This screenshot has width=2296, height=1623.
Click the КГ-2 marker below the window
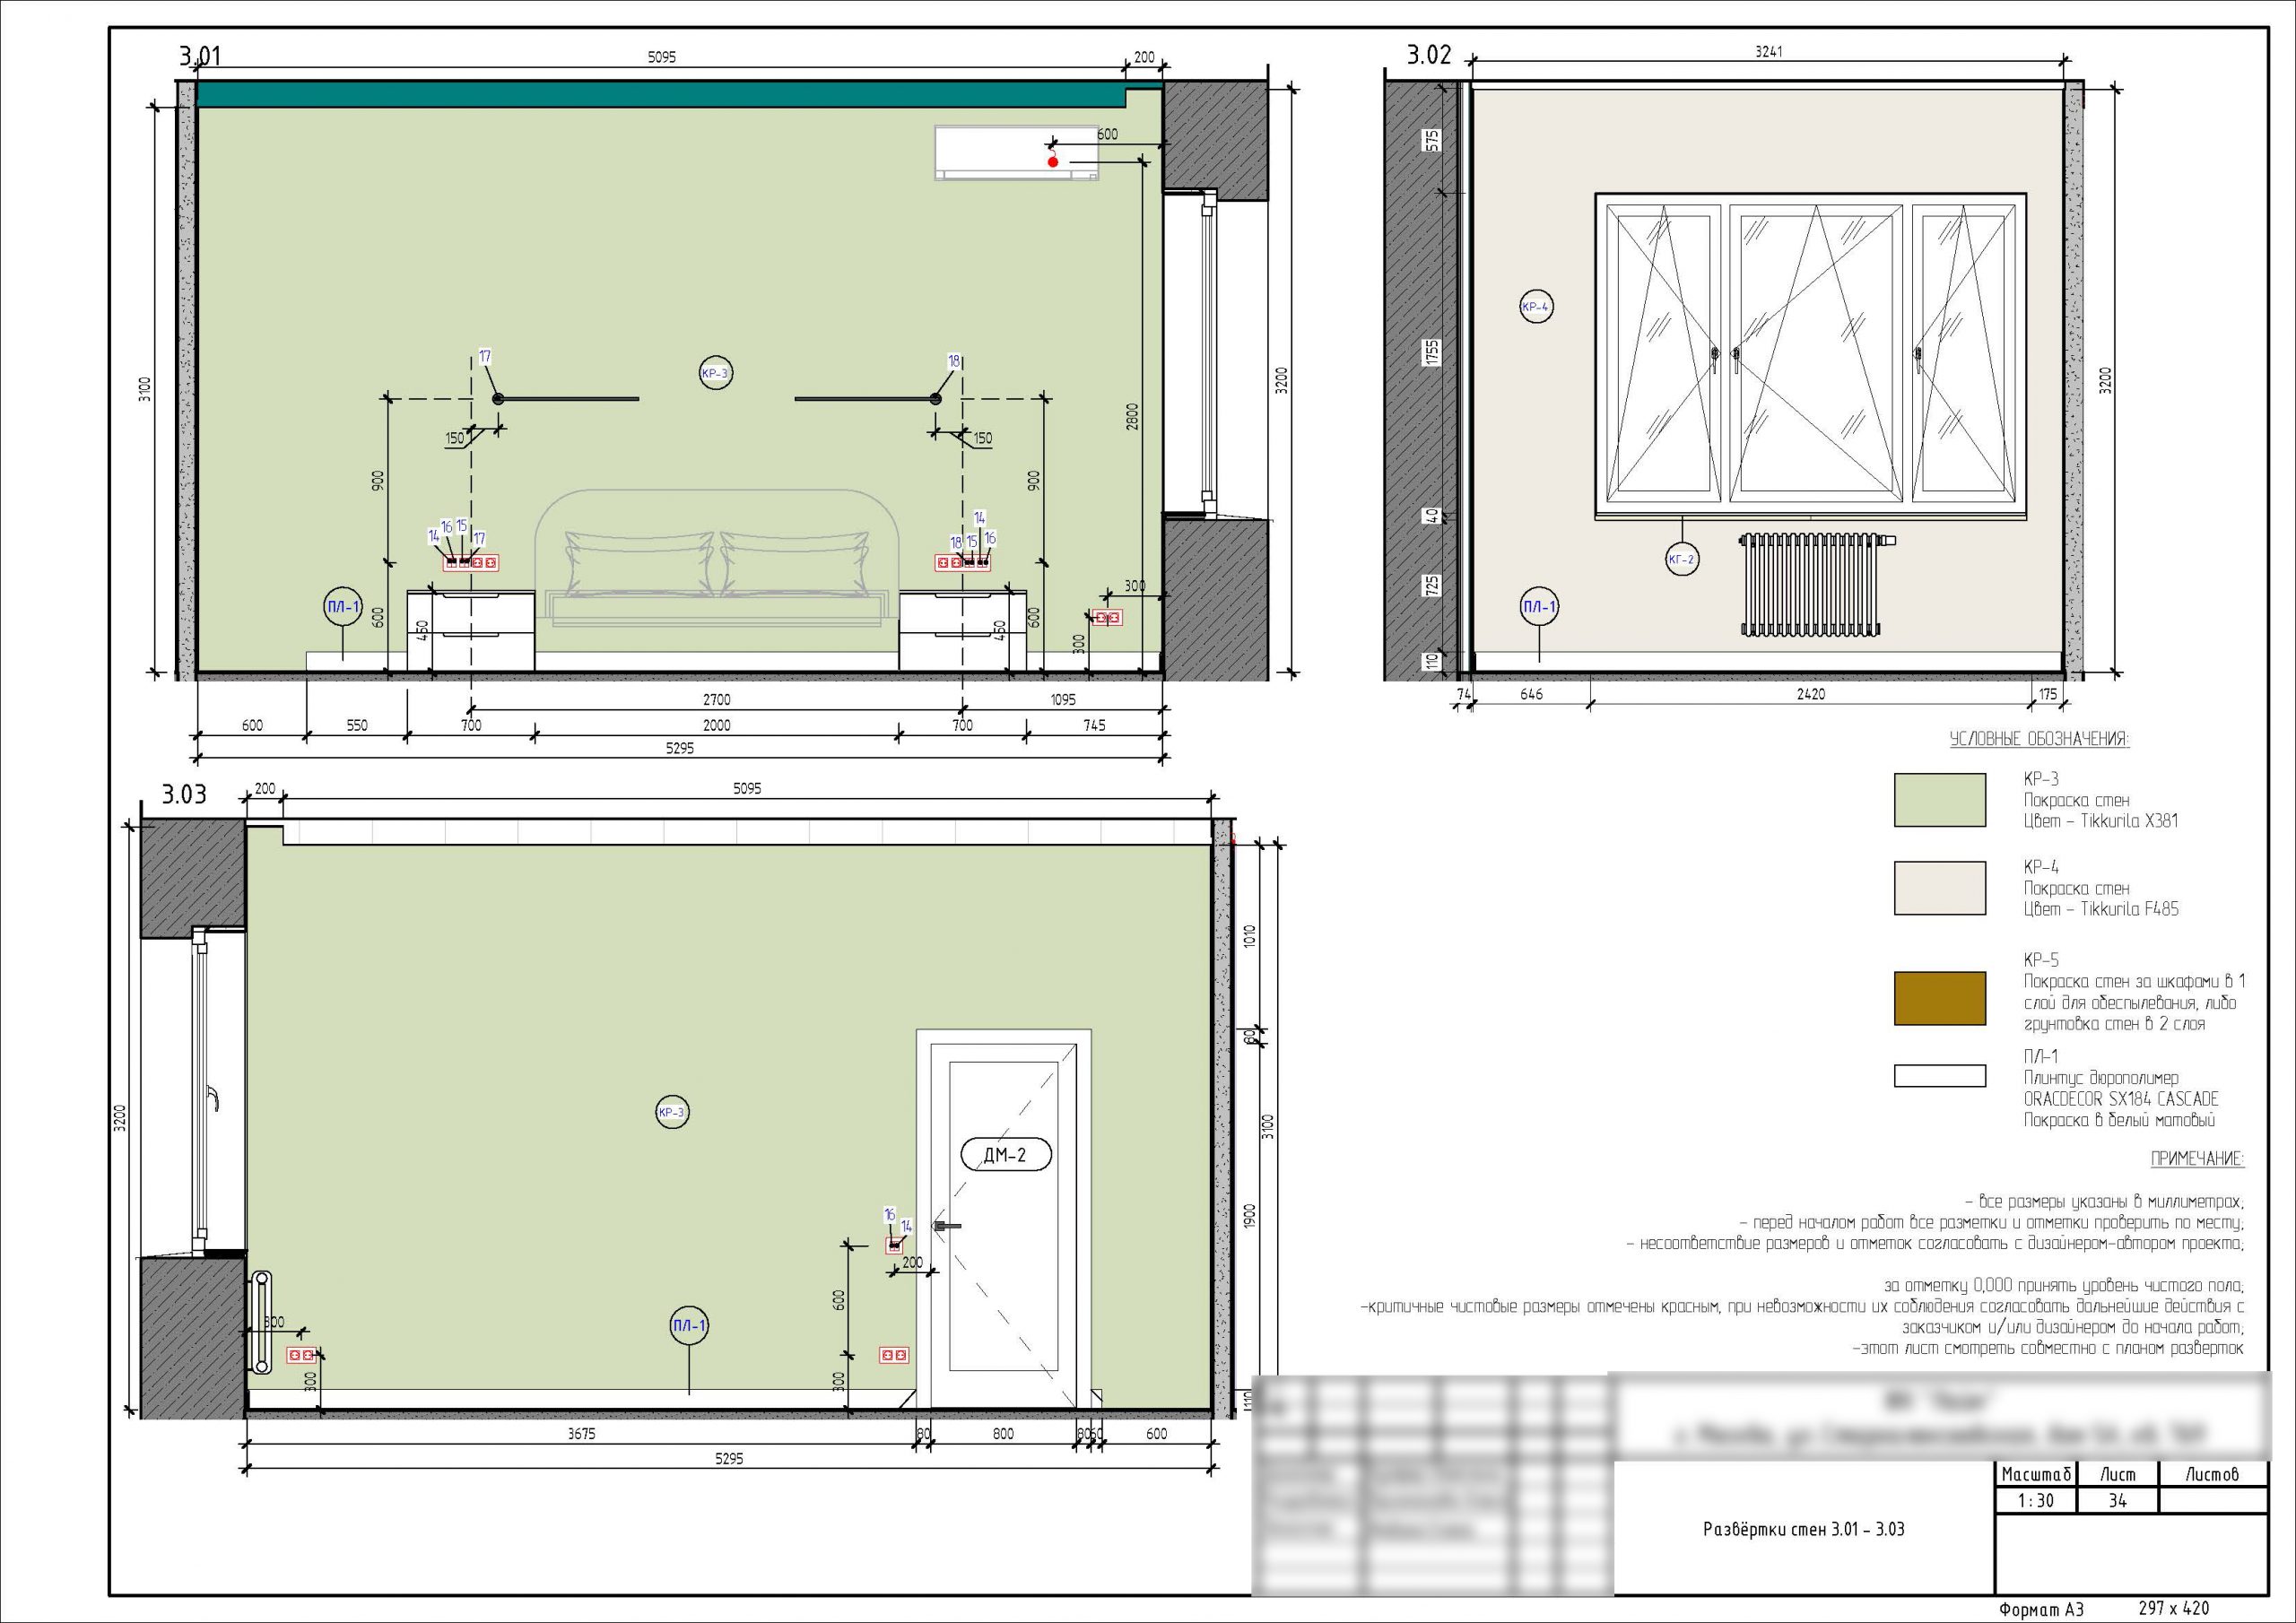click(x=1682, y=559)
